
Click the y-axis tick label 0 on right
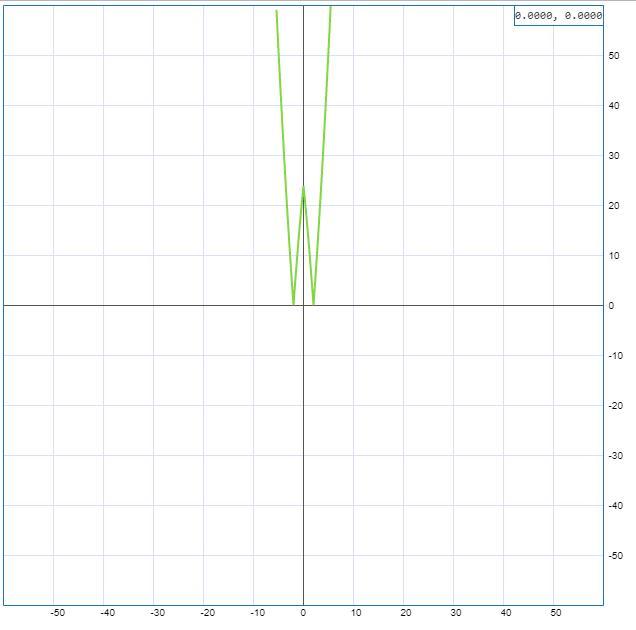click(x=611, y=305)
